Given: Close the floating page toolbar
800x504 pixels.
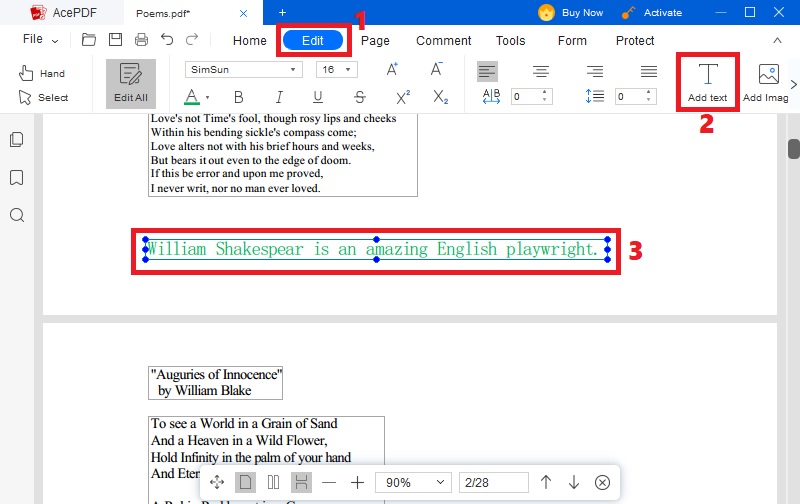Looking at the screenshot, I should point(603,483).
